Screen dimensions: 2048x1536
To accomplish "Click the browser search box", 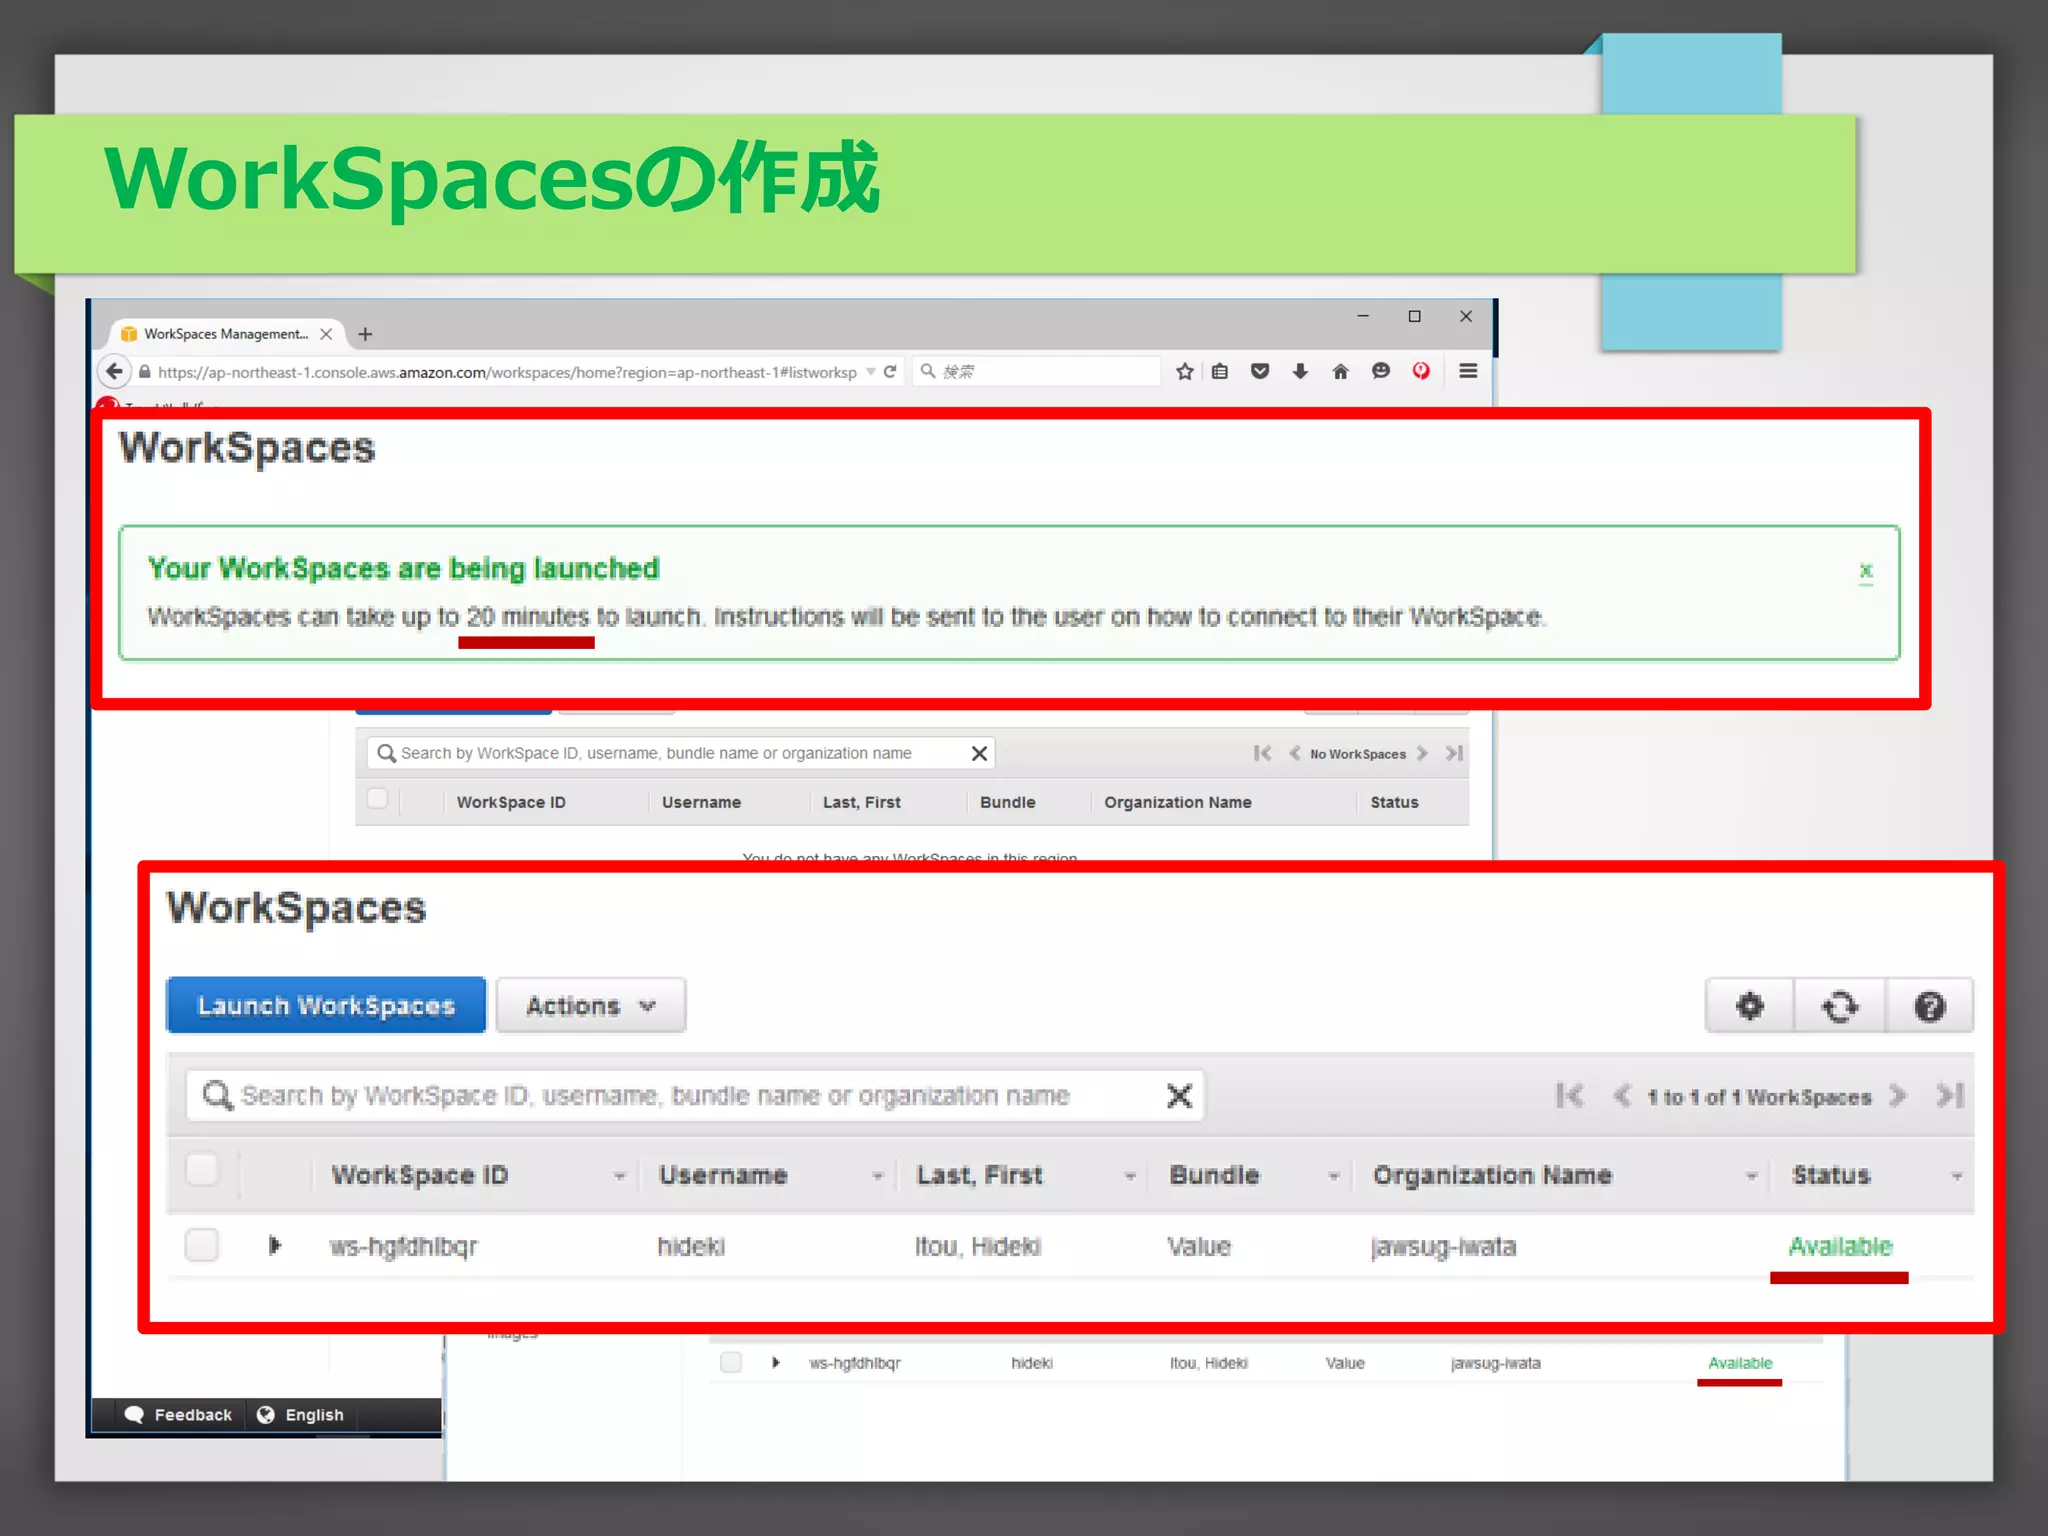I will click(x=1038, y=371).
